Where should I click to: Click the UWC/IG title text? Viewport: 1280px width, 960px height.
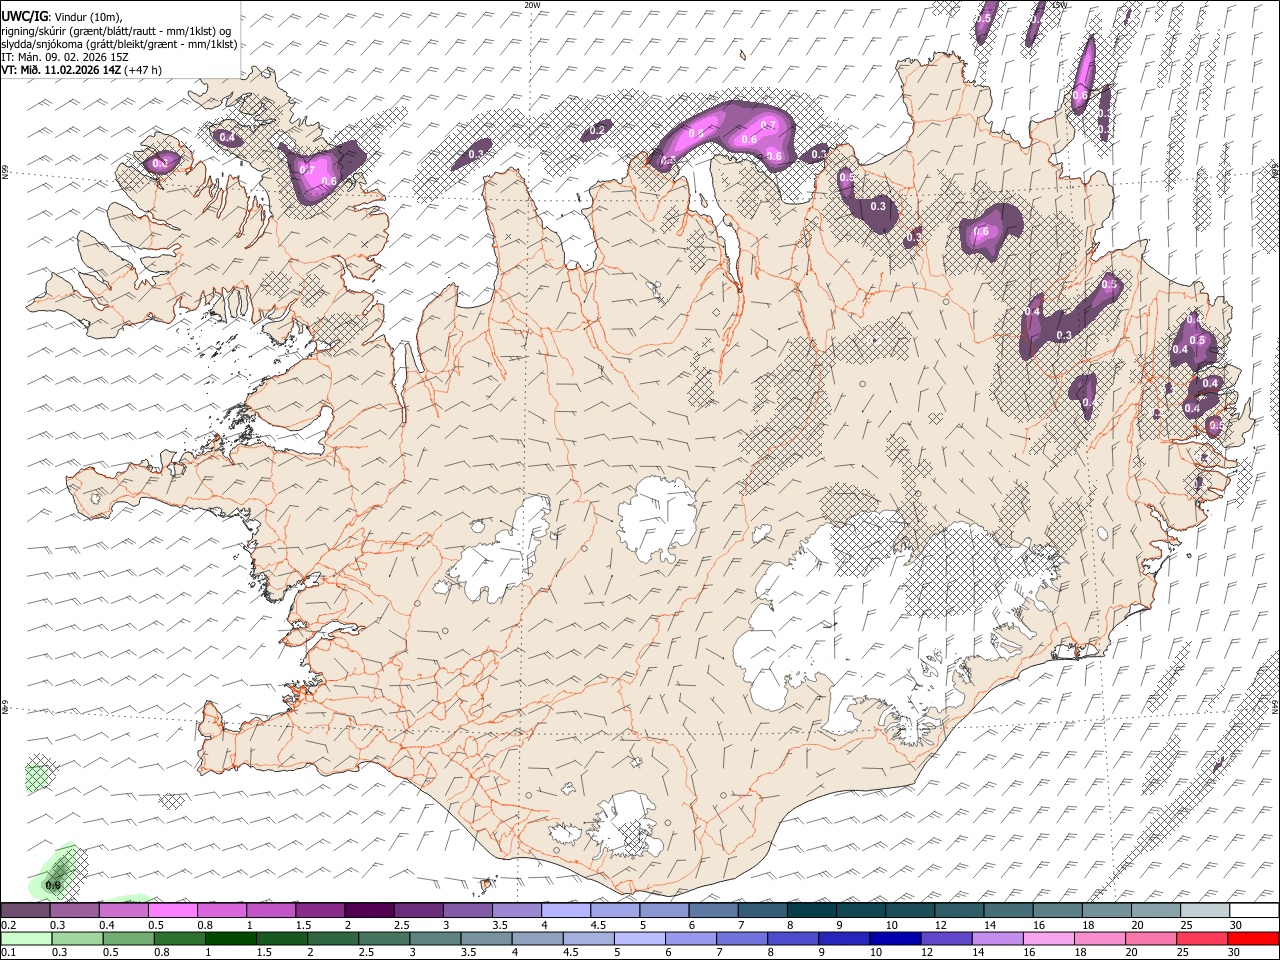pos(24,17)
